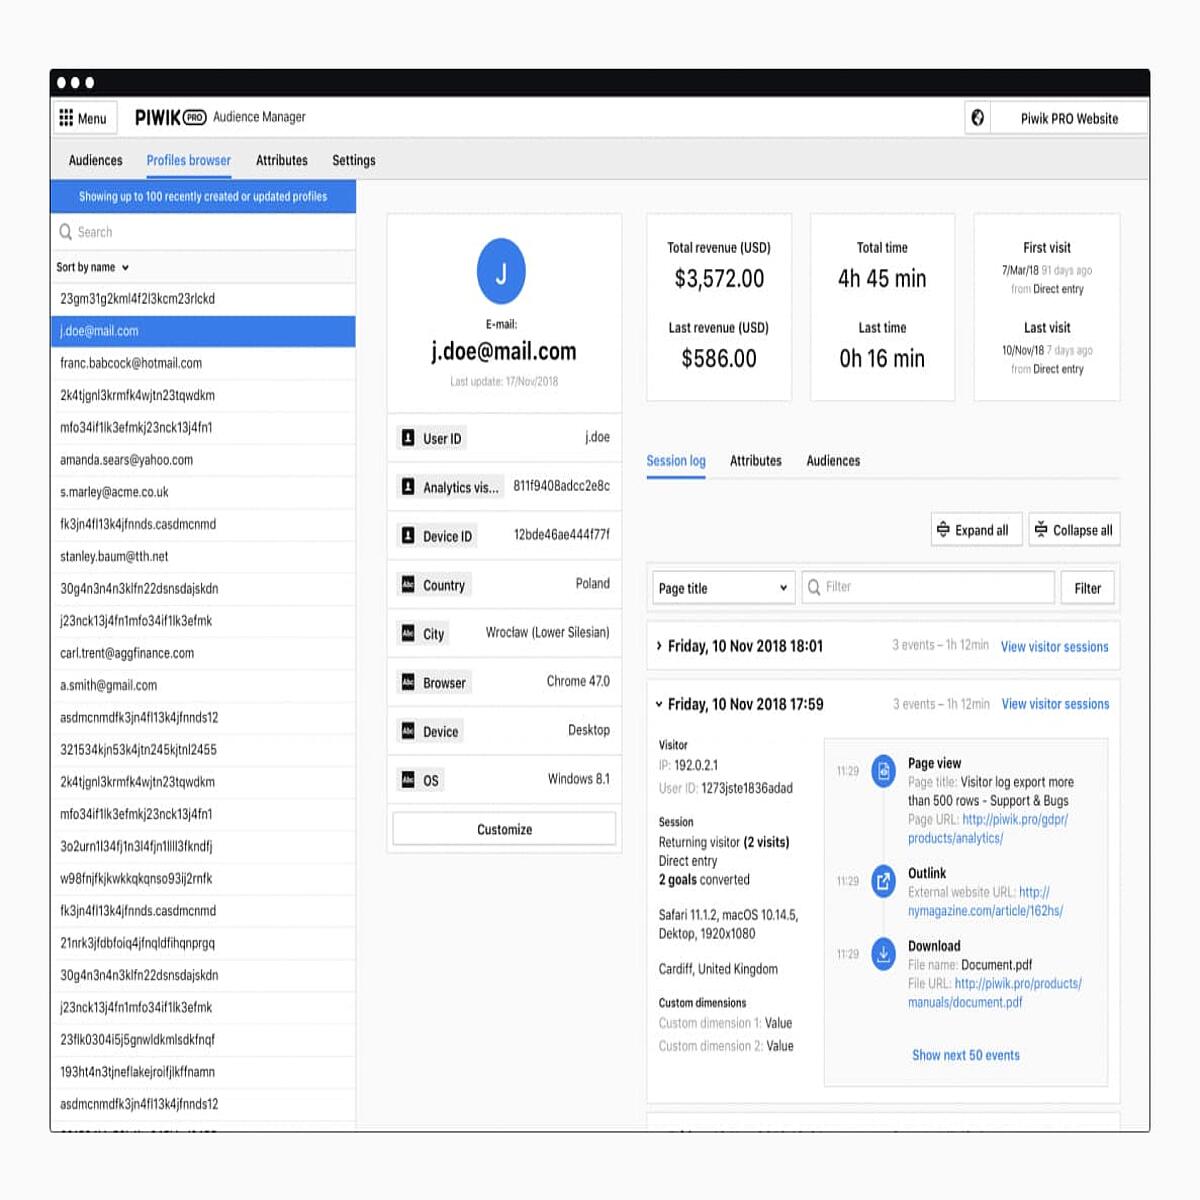The height and width of the screenshot is (1200, 1200).
Task: Select profile 21nrk3jfdbfoiq4jfnqldfihqnprgq
Action: point(203,943)
